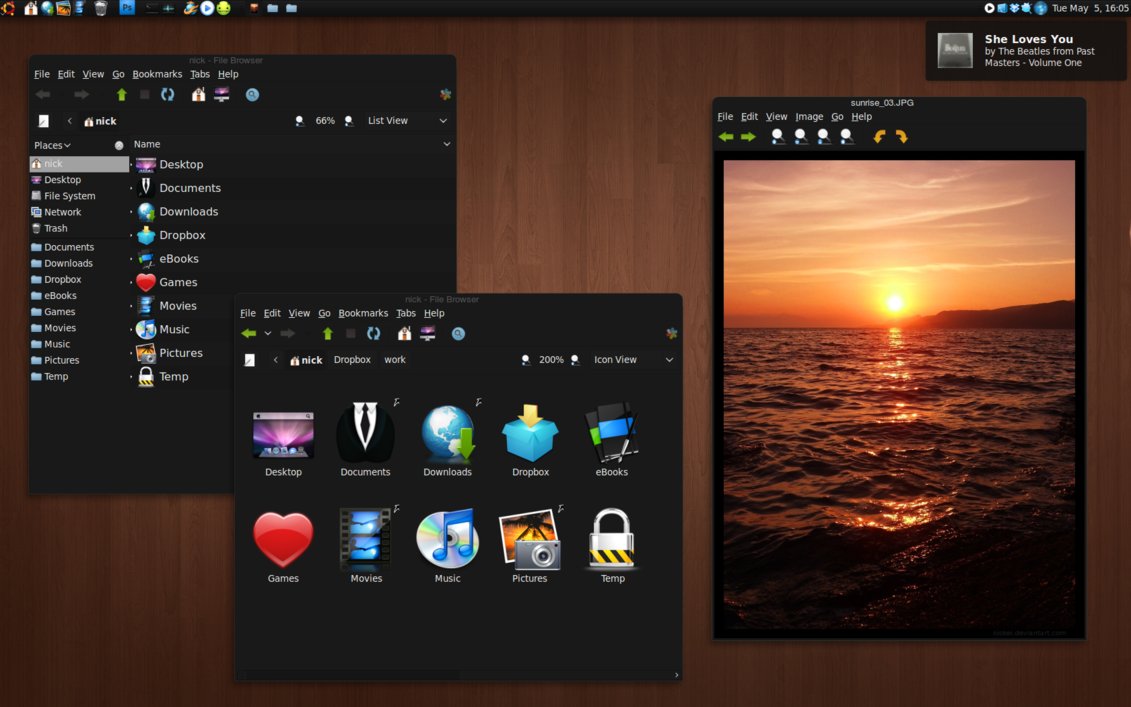Rotate the sunrise image counterclockwise
Screen dimensions: 1131x707
pos(879,137)
